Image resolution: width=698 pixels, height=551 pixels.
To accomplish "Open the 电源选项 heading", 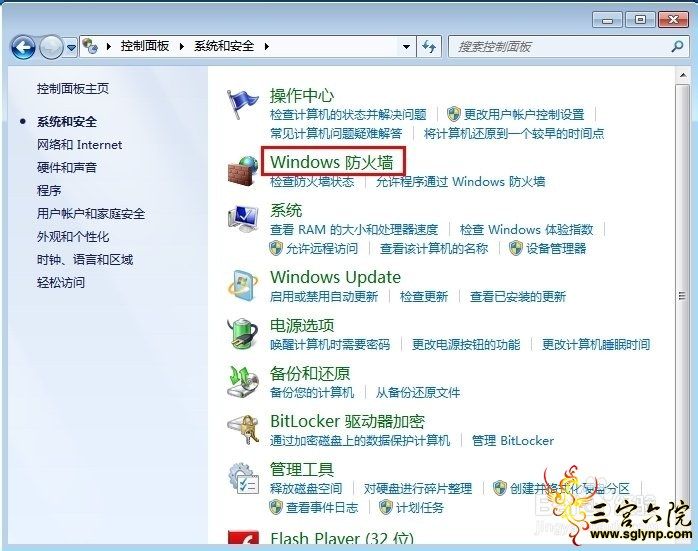I will 301,325.
